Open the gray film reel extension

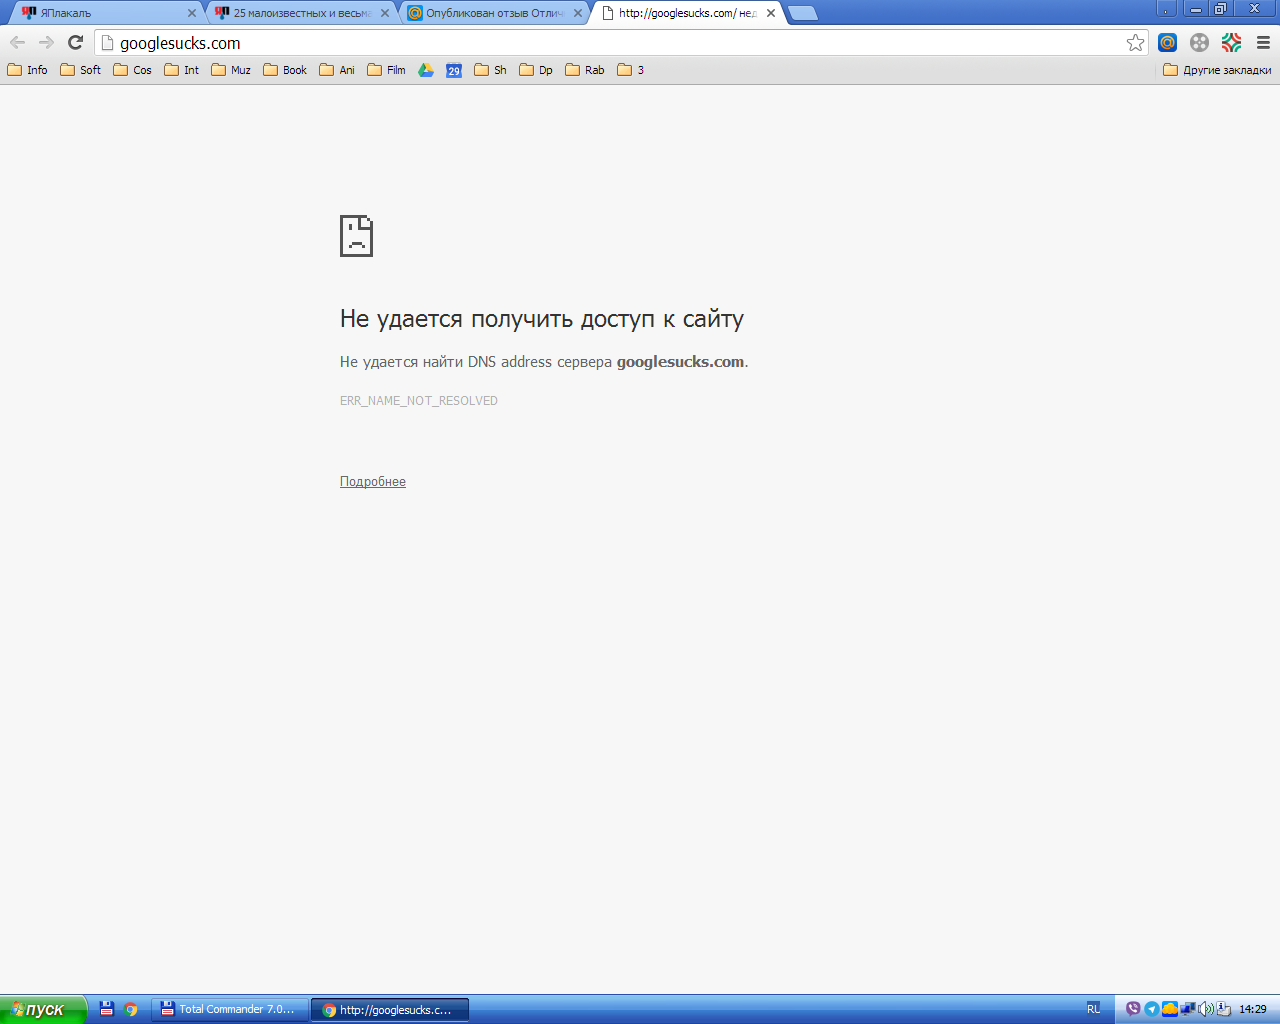point(1199,42)
